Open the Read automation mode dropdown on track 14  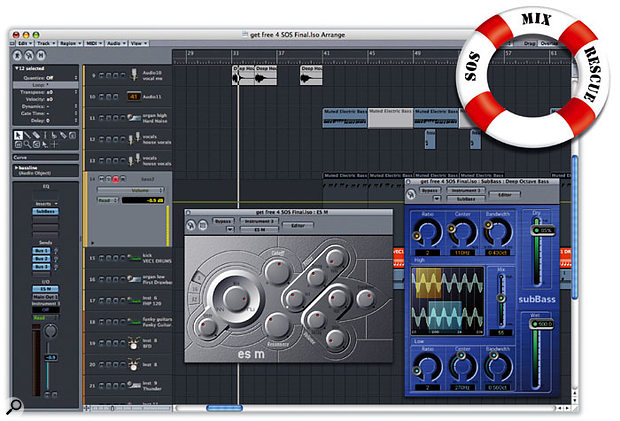coord(108,200)
